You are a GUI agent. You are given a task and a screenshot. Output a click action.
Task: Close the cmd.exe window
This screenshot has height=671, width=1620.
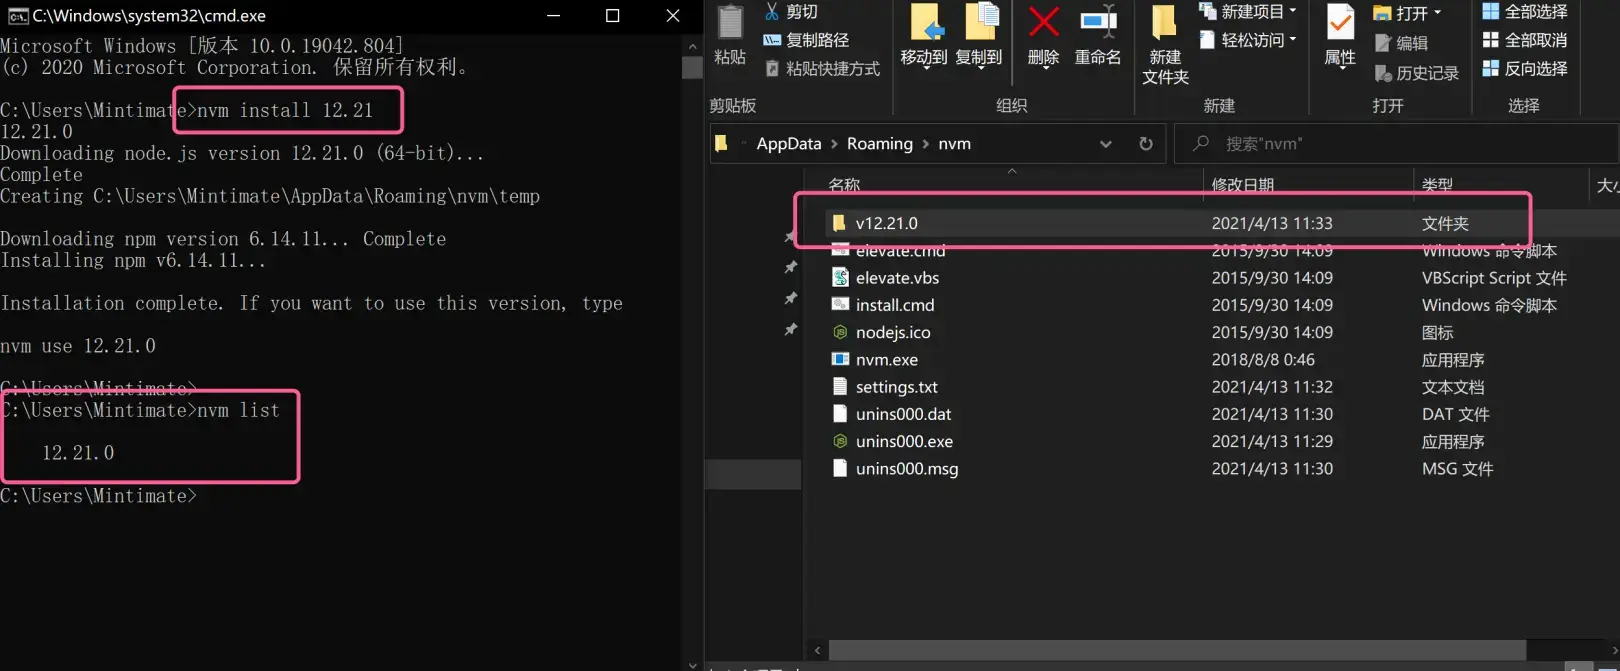click(673, 16)
